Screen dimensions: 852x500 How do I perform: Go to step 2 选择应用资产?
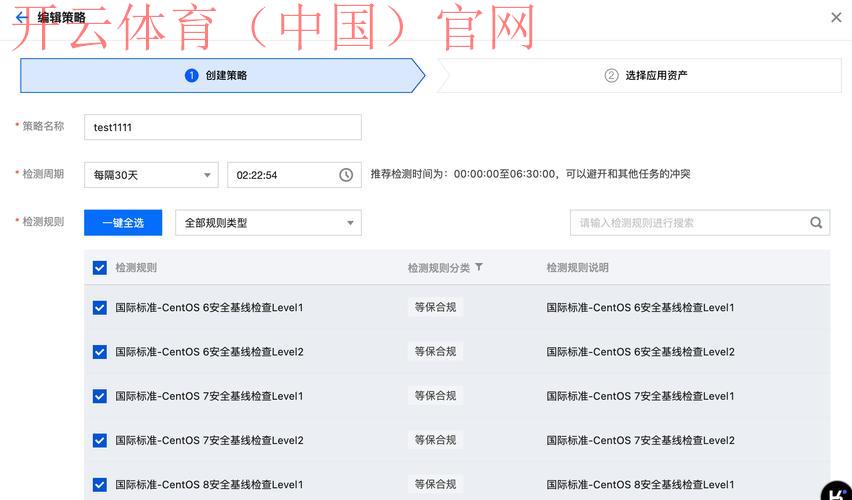pos(640,76)
